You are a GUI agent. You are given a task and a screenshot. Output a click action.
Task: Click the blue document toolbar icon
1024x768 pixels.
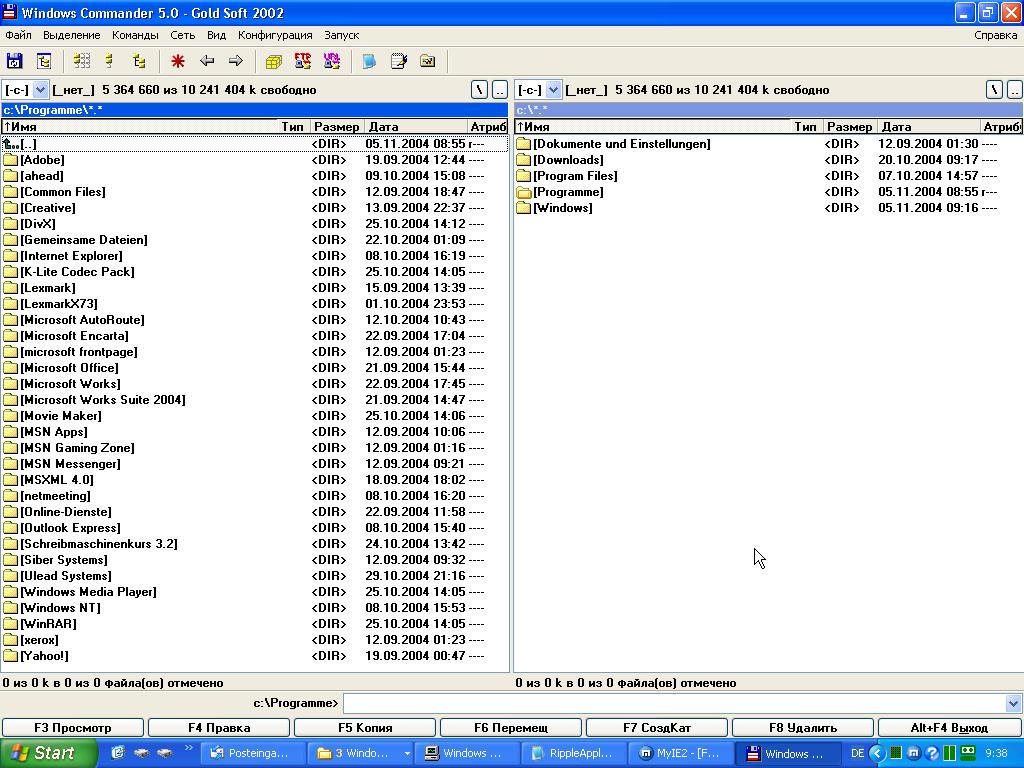(x=369, y=61)
